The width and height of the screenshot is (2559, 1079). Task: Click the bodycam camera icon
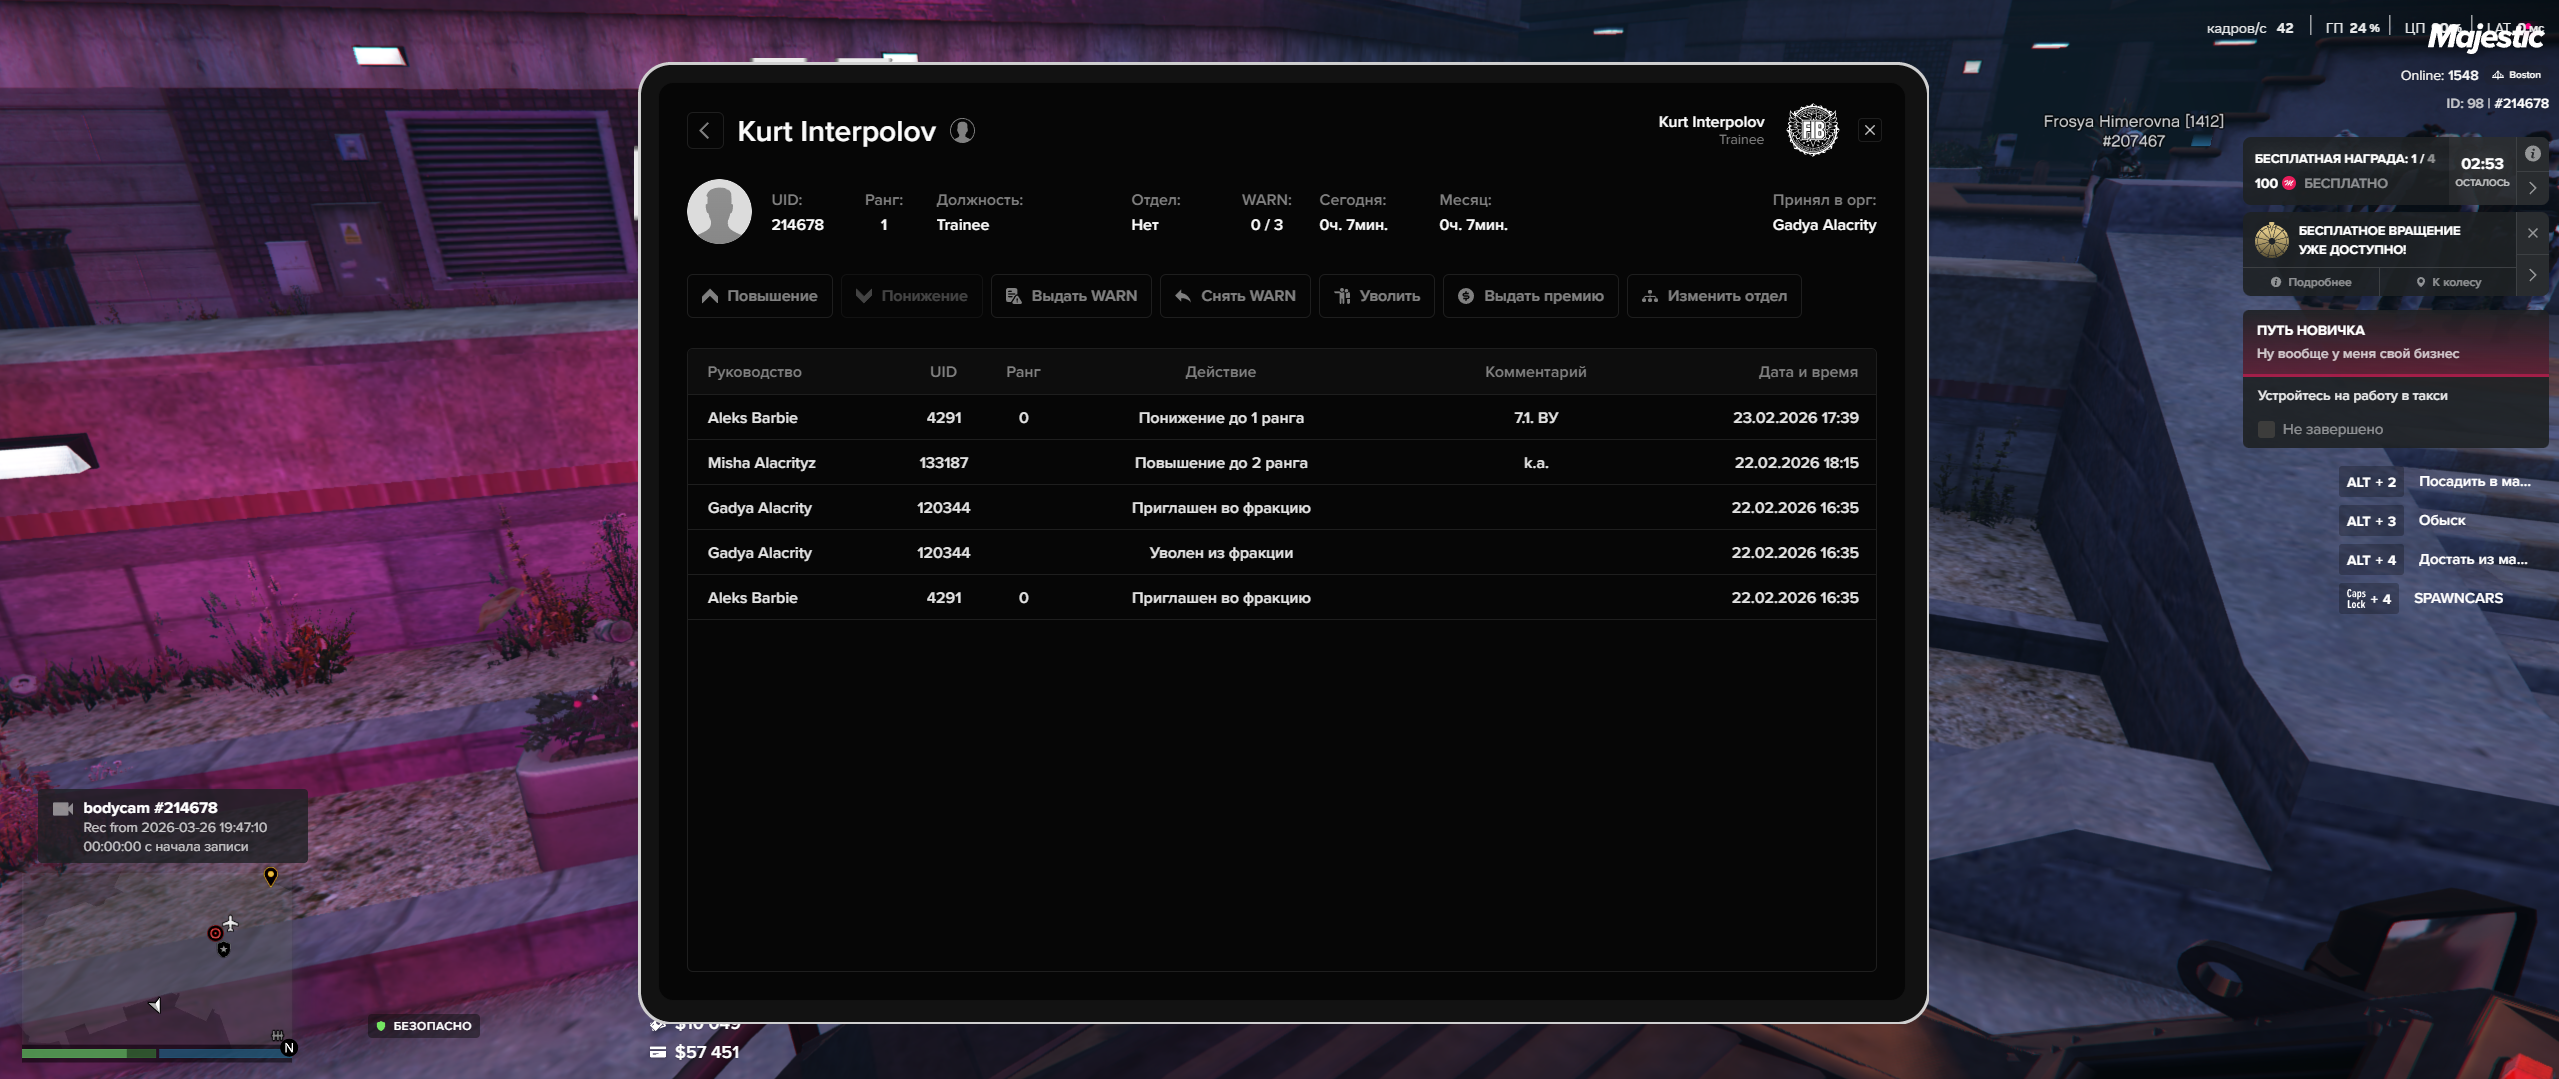pos(63,808)
